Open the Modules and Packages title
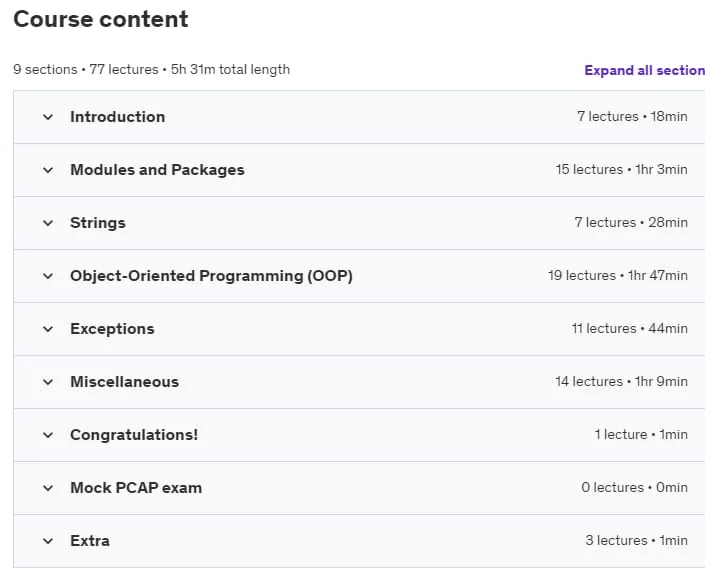 pyautogui.click(x=157, y=170)
